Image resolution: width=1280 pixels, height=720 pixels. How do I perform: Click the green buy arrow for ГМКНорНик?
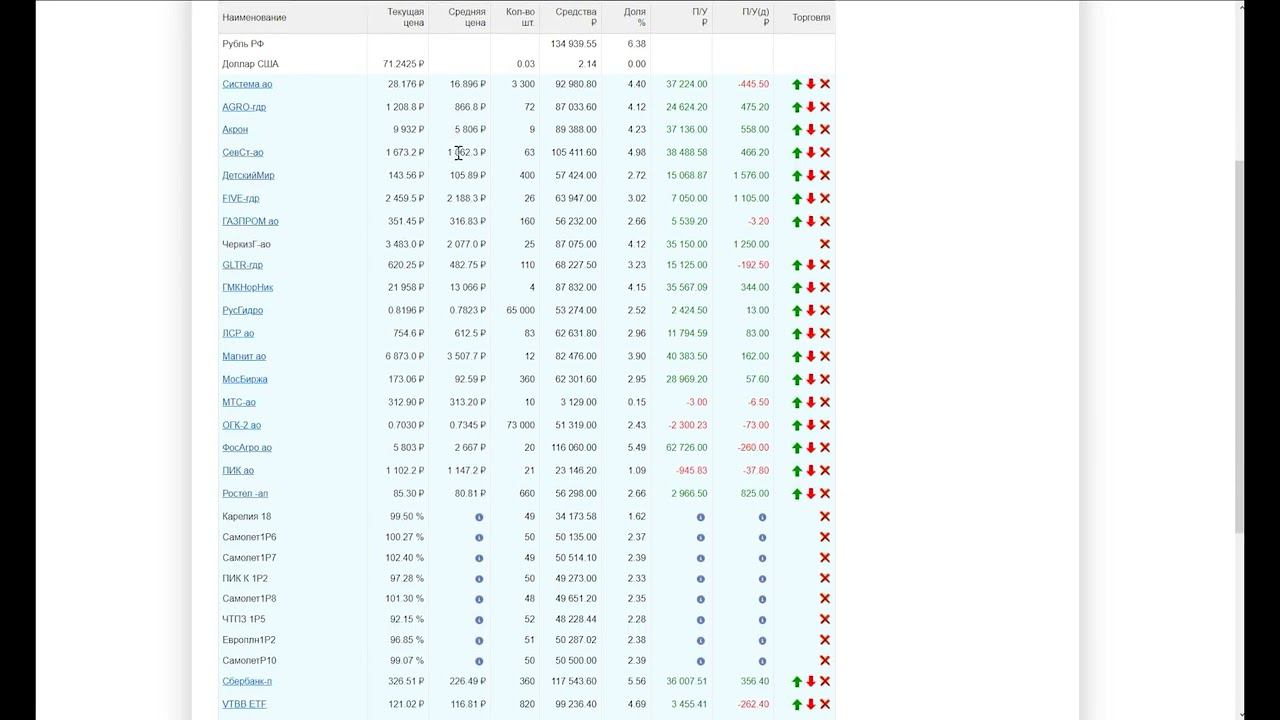(x=797, y=288)
